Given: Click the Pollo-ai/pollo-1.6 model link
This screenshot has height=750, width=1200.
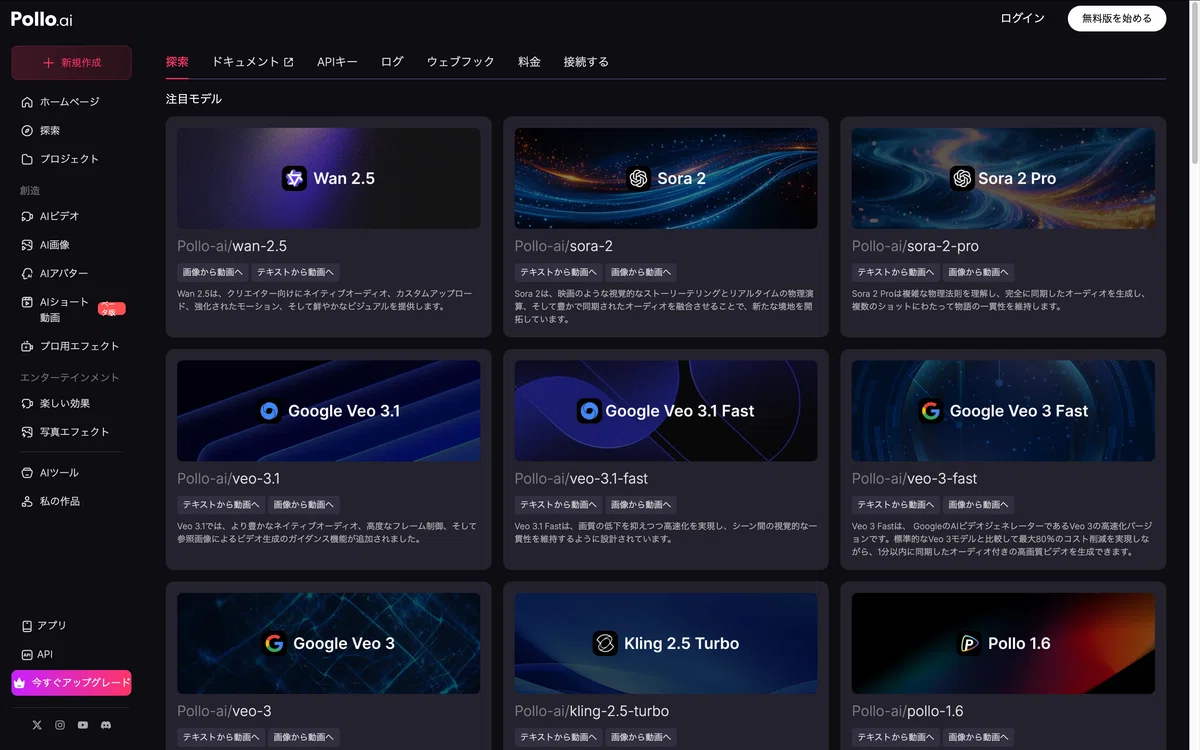Looking at the screenshot, I should click(x=908, y=711).
